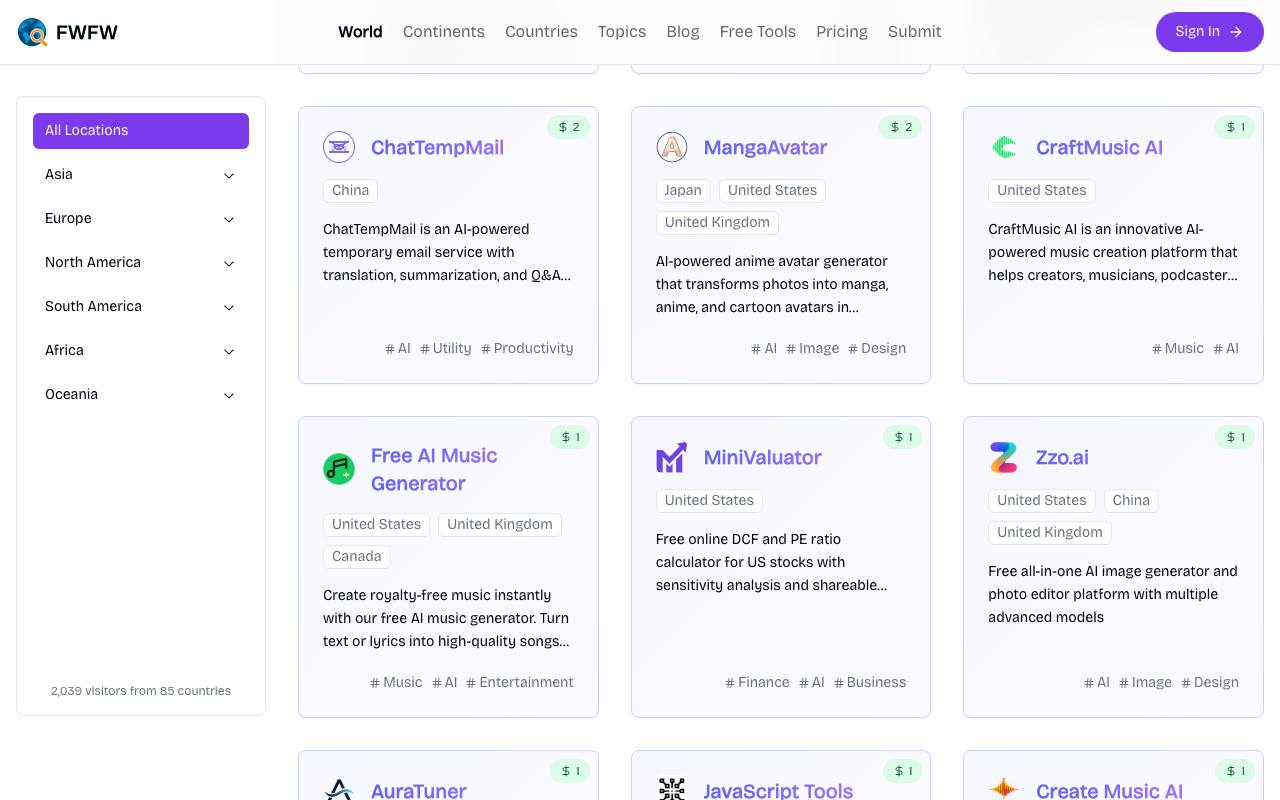Click United States tag on MiniValuator card

pos(709,501)
